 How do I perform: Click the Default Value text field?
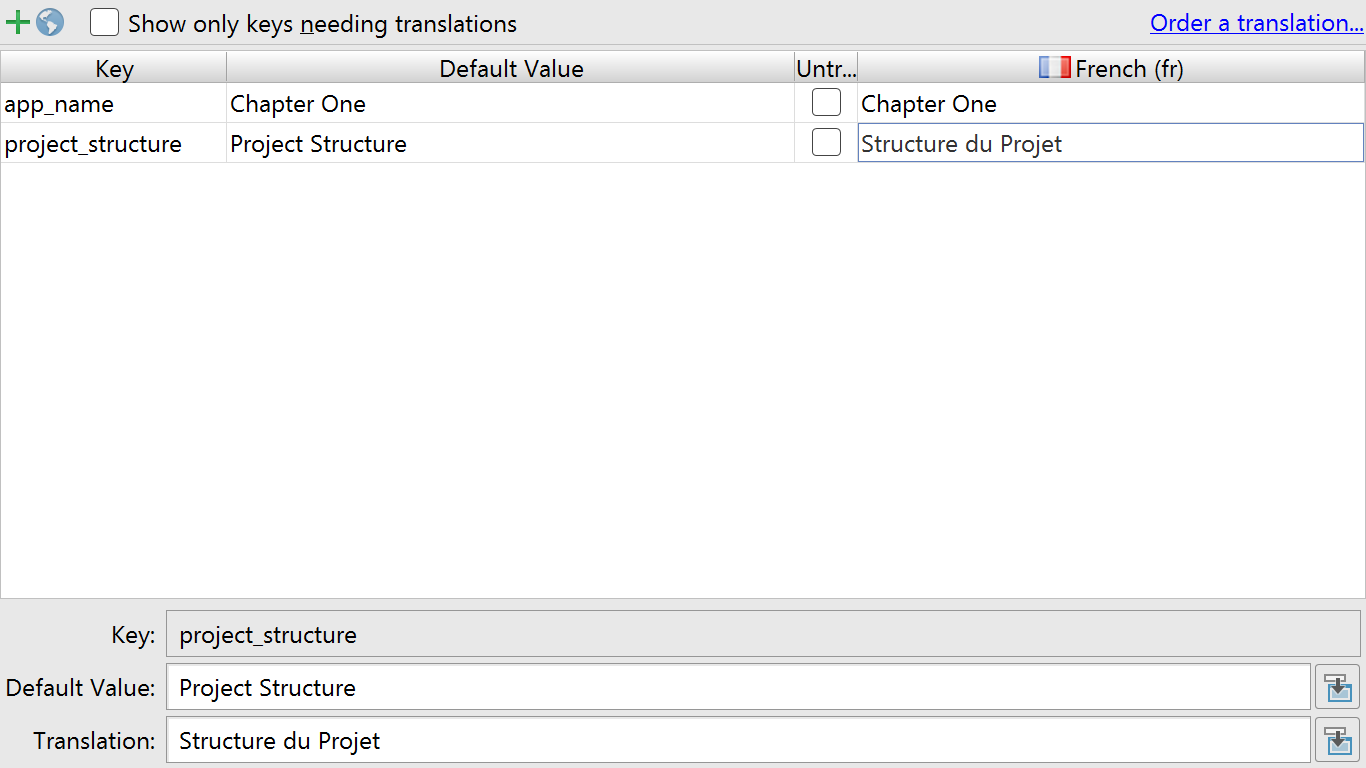[739, 687]
